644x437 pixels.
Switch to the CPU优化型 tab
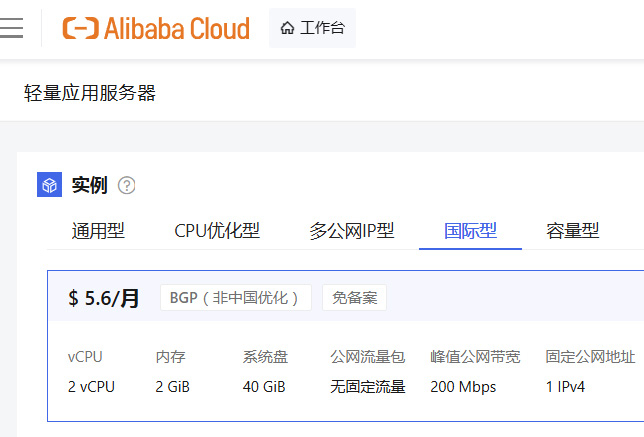tap(217, 231)
